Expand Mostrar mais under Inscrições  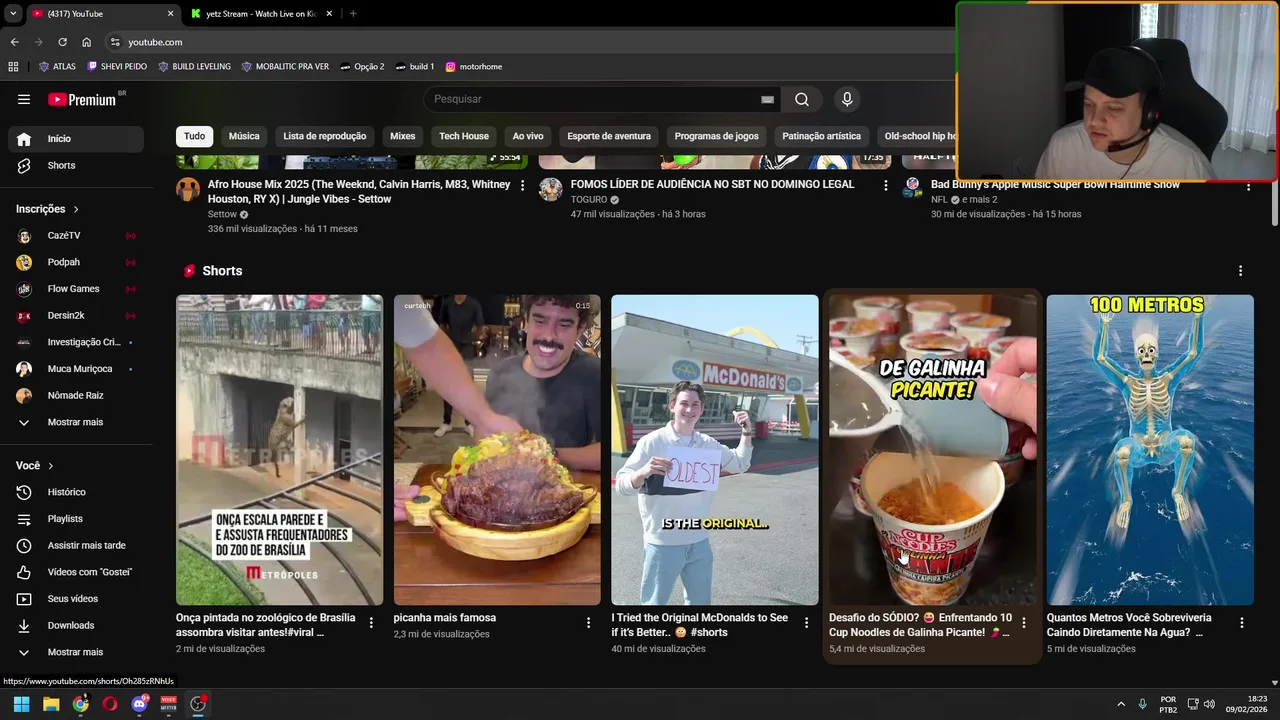[76, 422]
